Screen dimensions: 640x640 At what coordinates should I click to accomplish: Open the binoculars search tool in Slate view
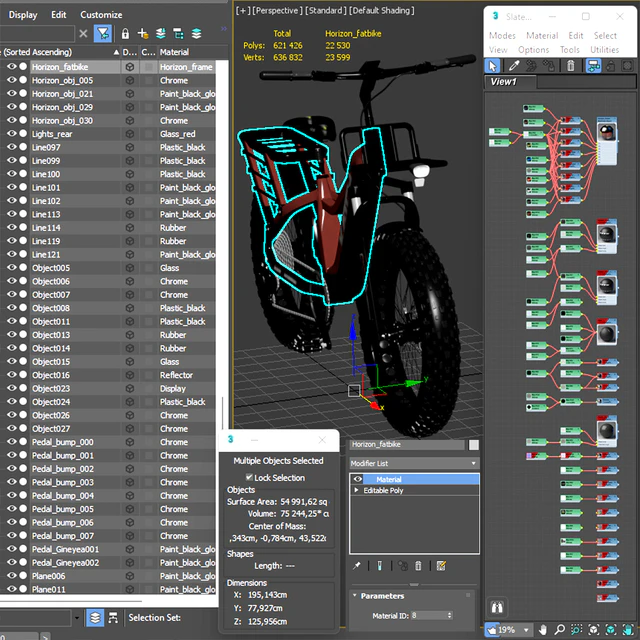coord(497,607)
